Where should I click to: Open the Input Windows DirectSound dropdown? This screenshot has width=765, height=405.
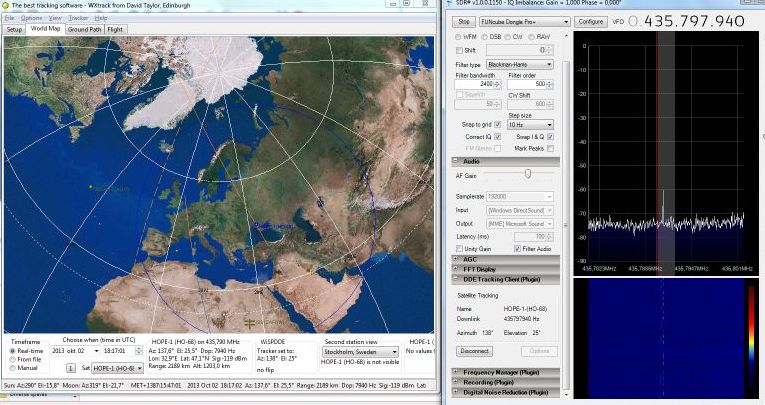pos(520,210)
